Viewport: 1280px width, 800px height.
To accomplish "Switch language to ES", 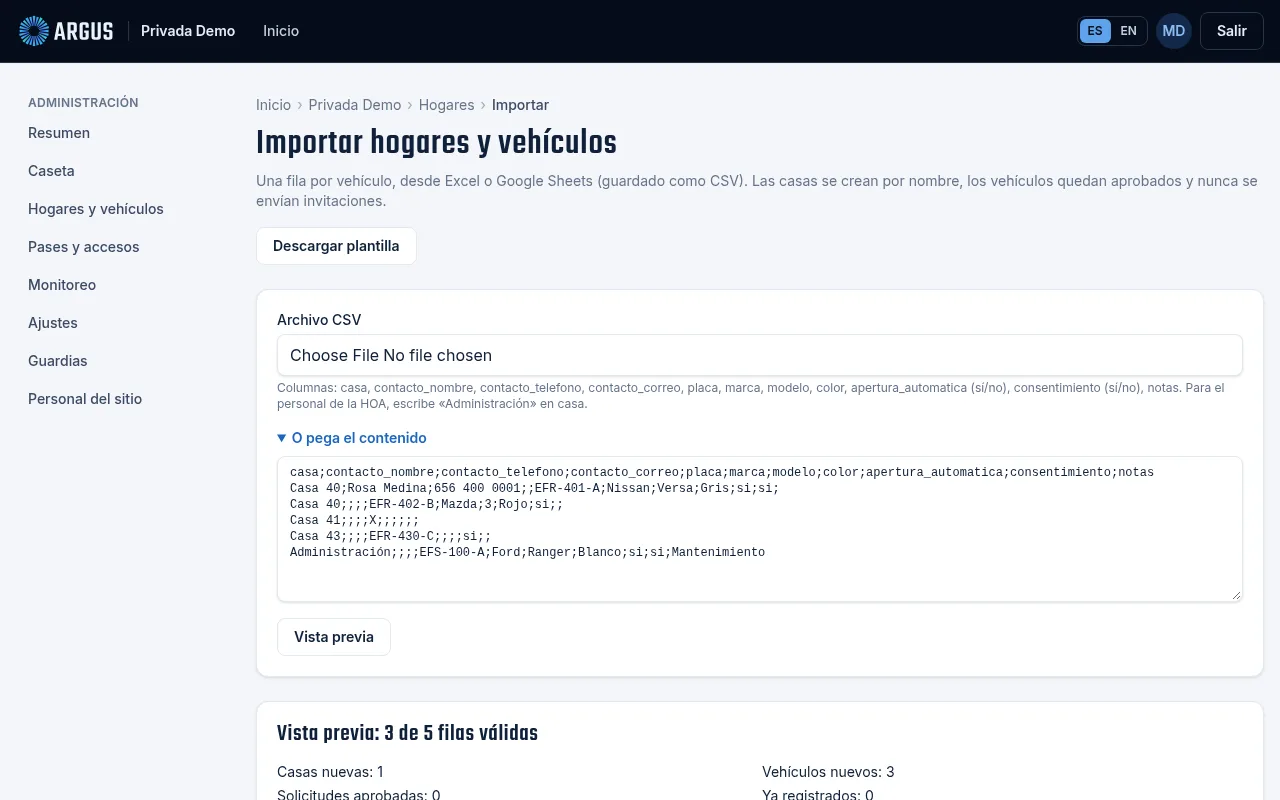I will (x=1095, y=31).
